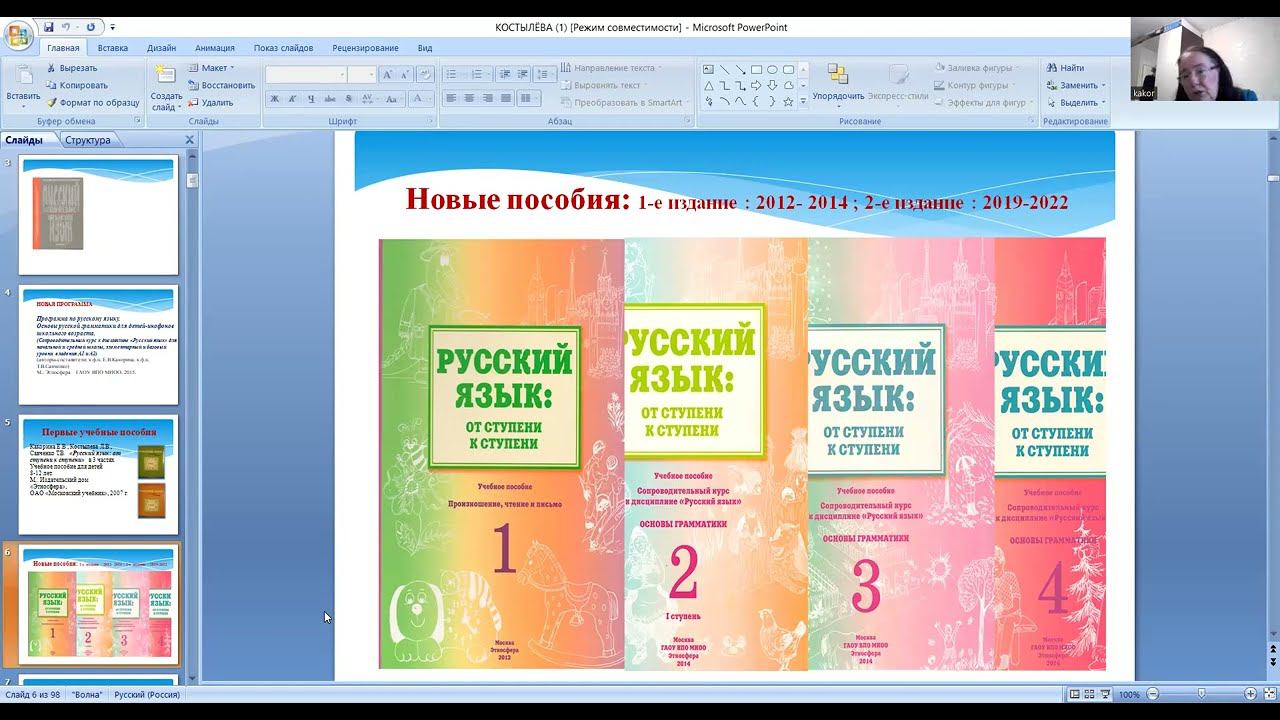Redo action in quick access toolbar
This screenshot has height=720, width=1280.
[x=91, y=27]
